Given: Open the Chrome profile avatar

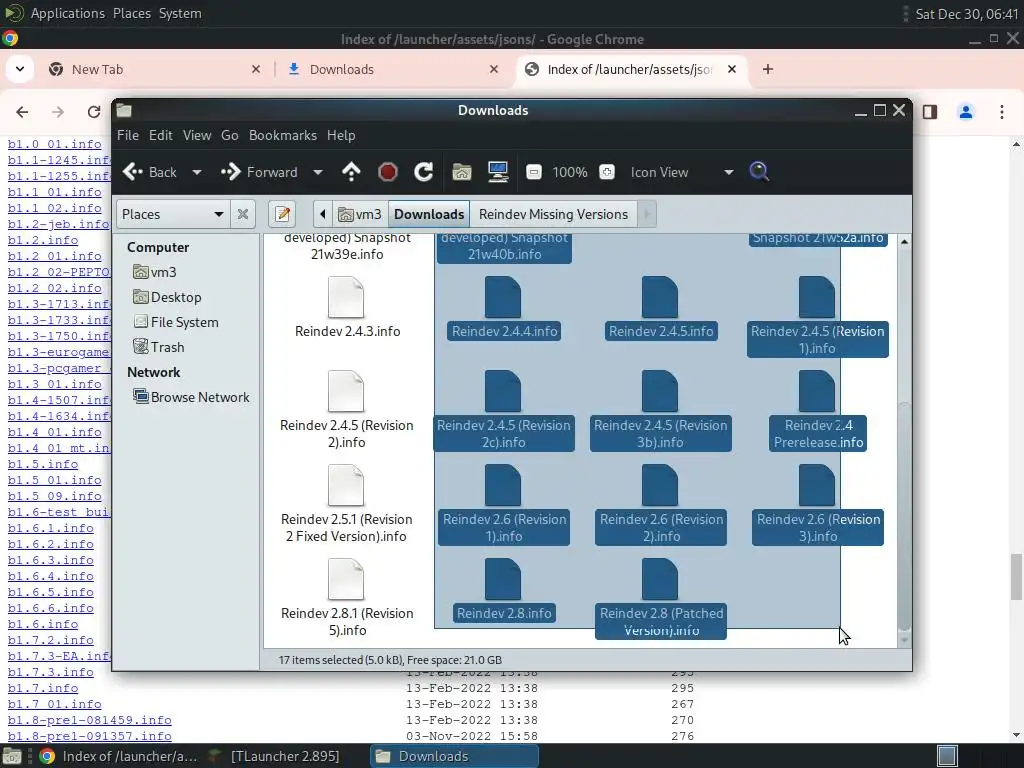Looking at the screenshot, I should tap(966, 112).
